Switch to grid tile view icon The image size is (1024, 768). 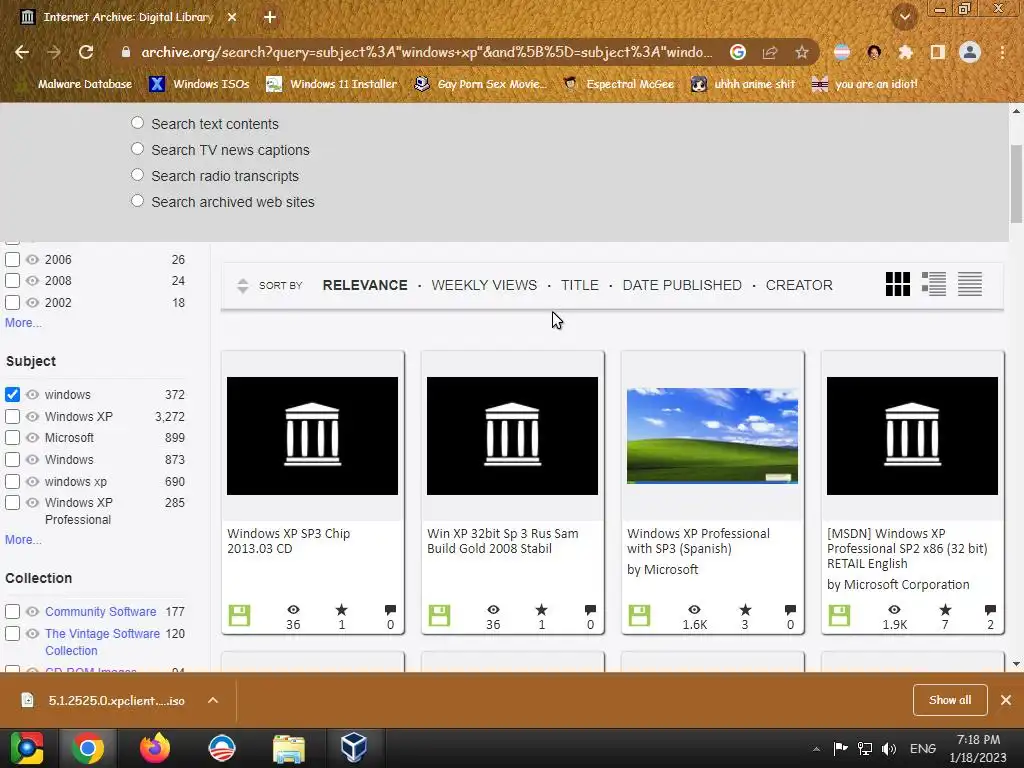[897, 284]
